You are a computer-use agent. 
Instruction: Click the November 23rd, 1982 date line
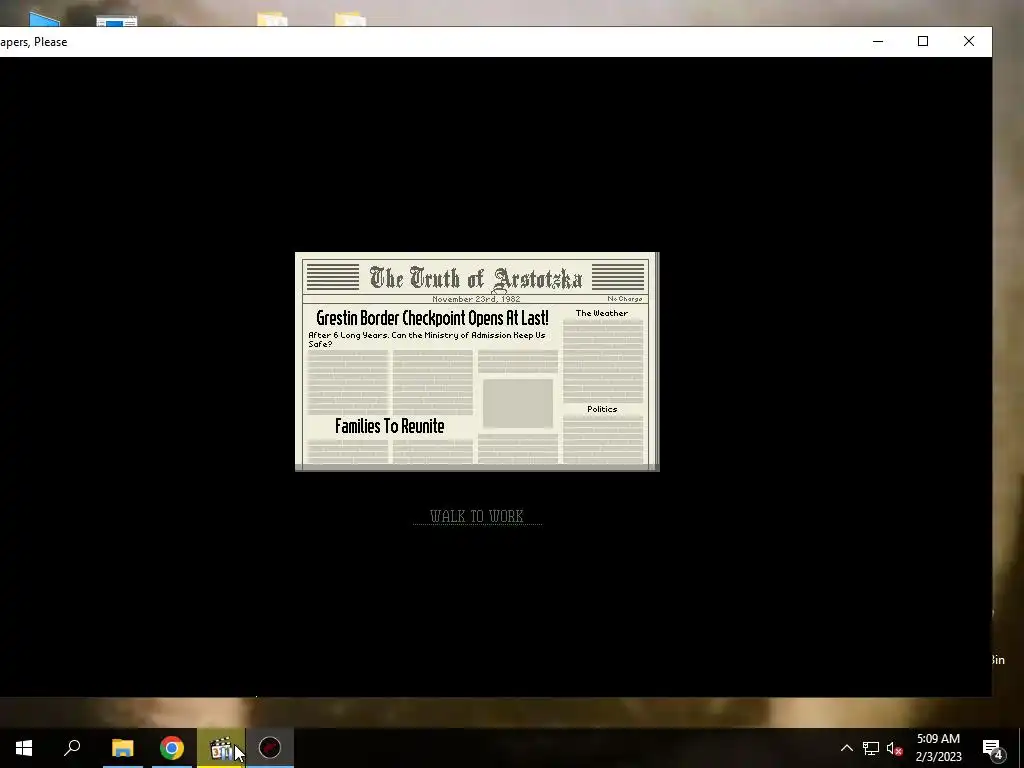coord(476,299)
